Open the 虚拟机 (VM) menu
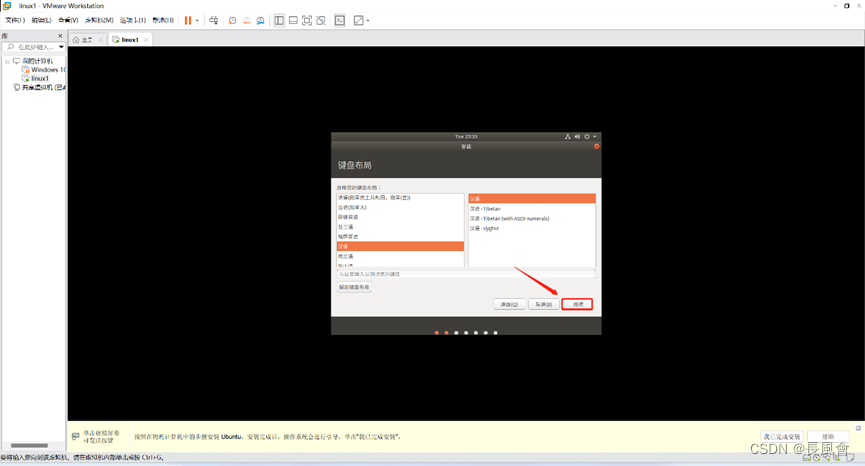The image size is (865, 466). tap(99, 20)
